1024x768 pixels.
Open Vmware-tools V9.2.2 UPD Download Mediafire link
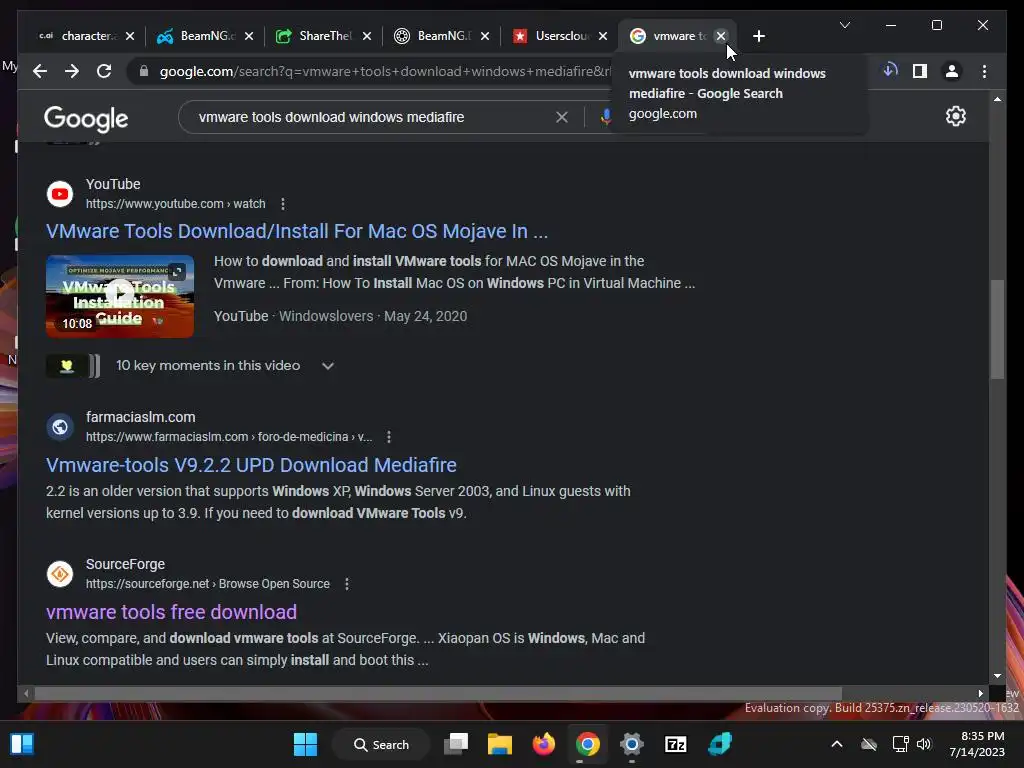(251, 465)
